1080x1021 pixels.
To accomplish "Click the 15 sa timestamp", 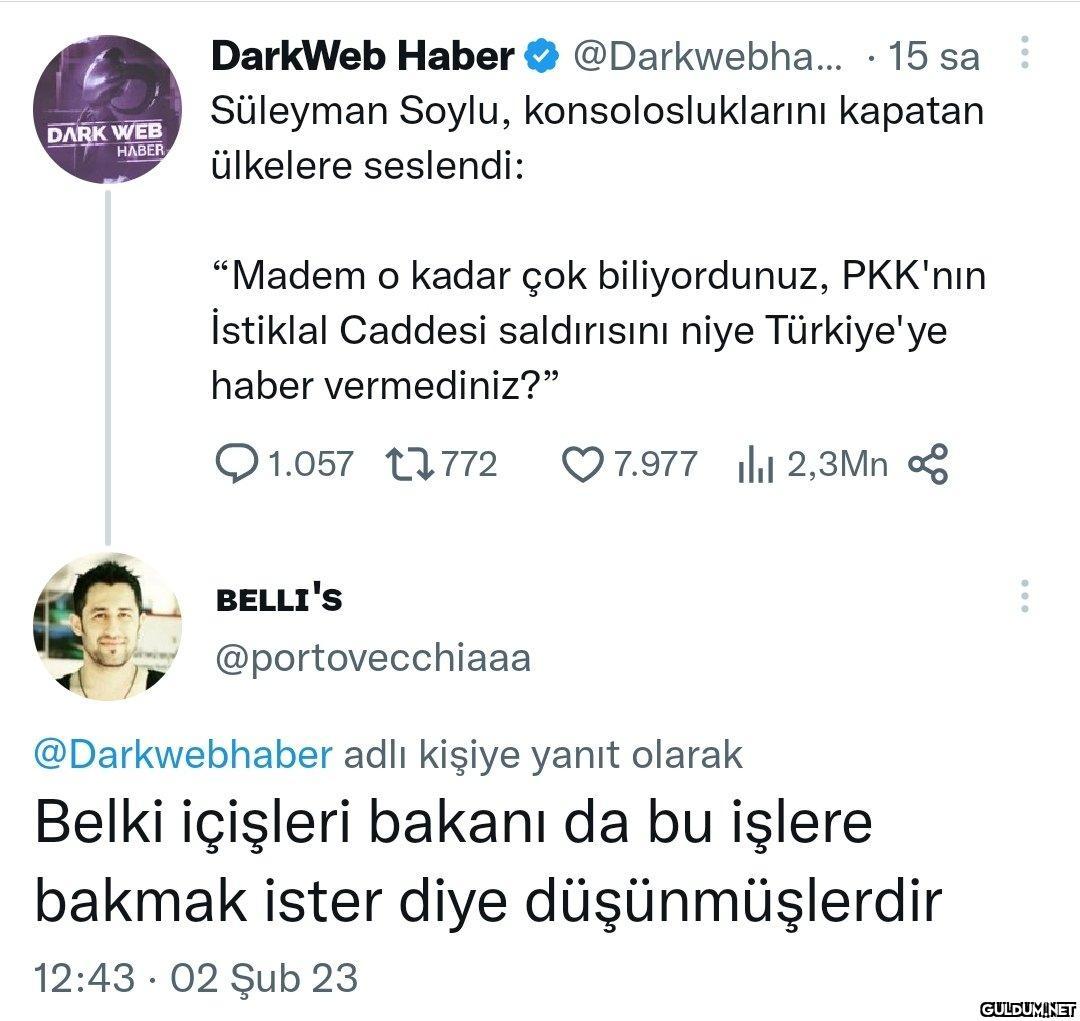I will point(933,56).
